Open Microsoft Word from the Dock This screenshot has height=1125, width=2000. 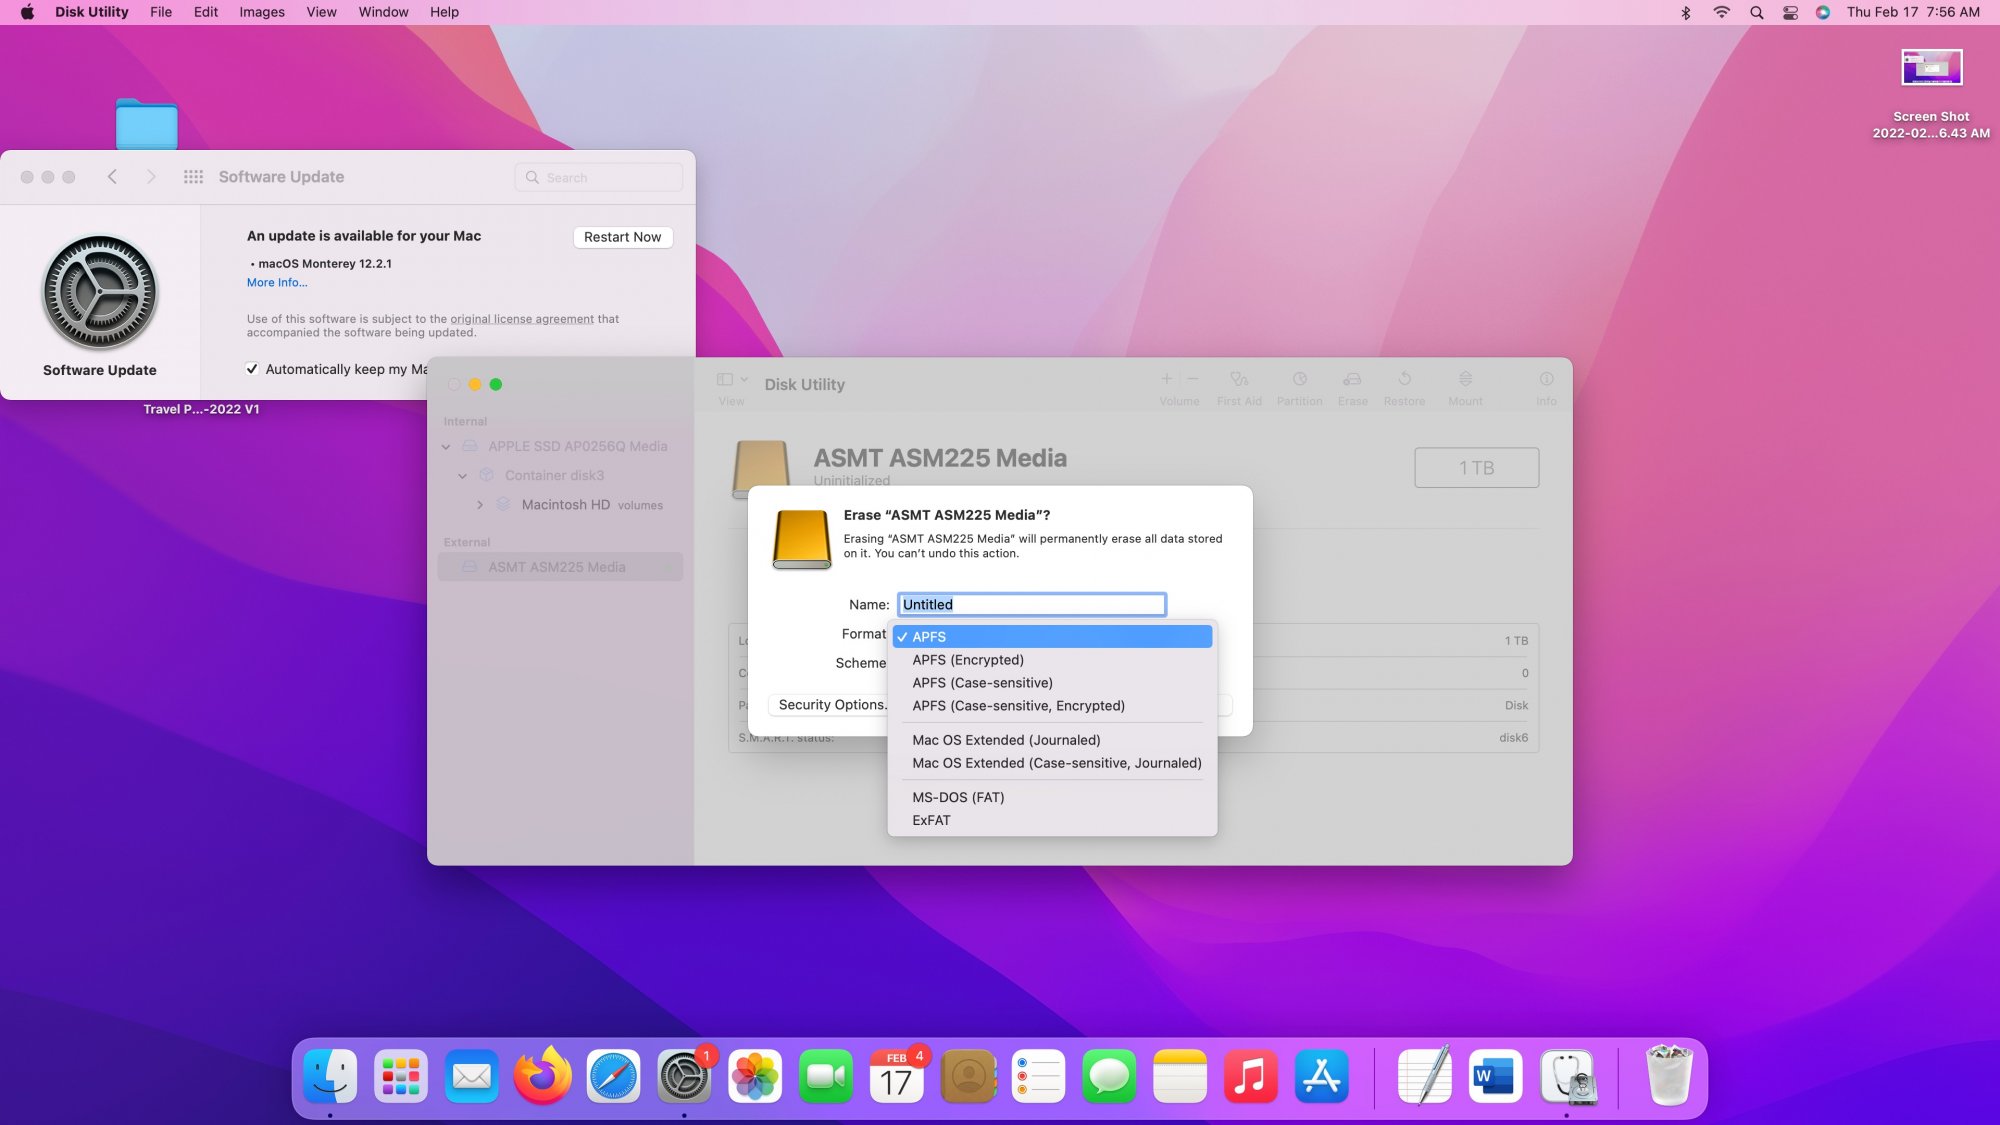(1495, 1077)
